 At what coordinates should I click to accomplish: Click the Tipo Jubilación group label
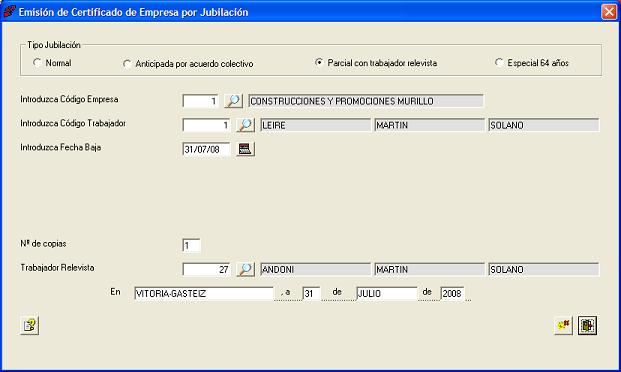(x=54, y=45)
